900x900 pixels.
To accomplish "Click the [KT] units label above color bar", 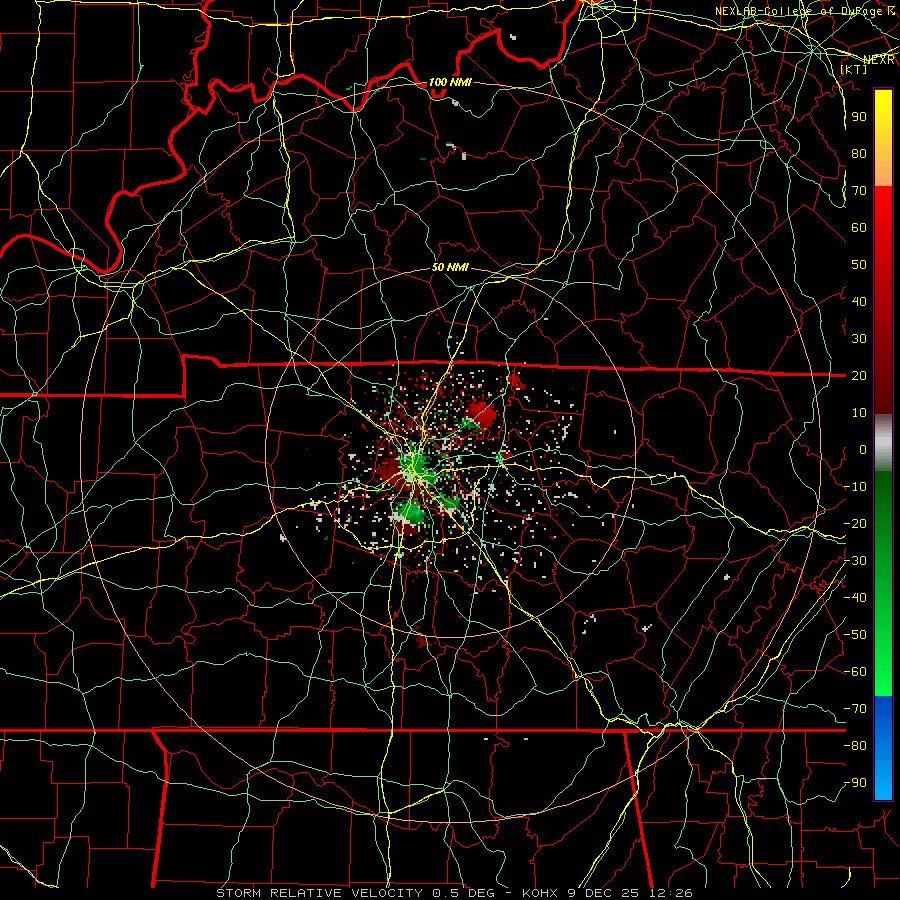I will 853,69.
